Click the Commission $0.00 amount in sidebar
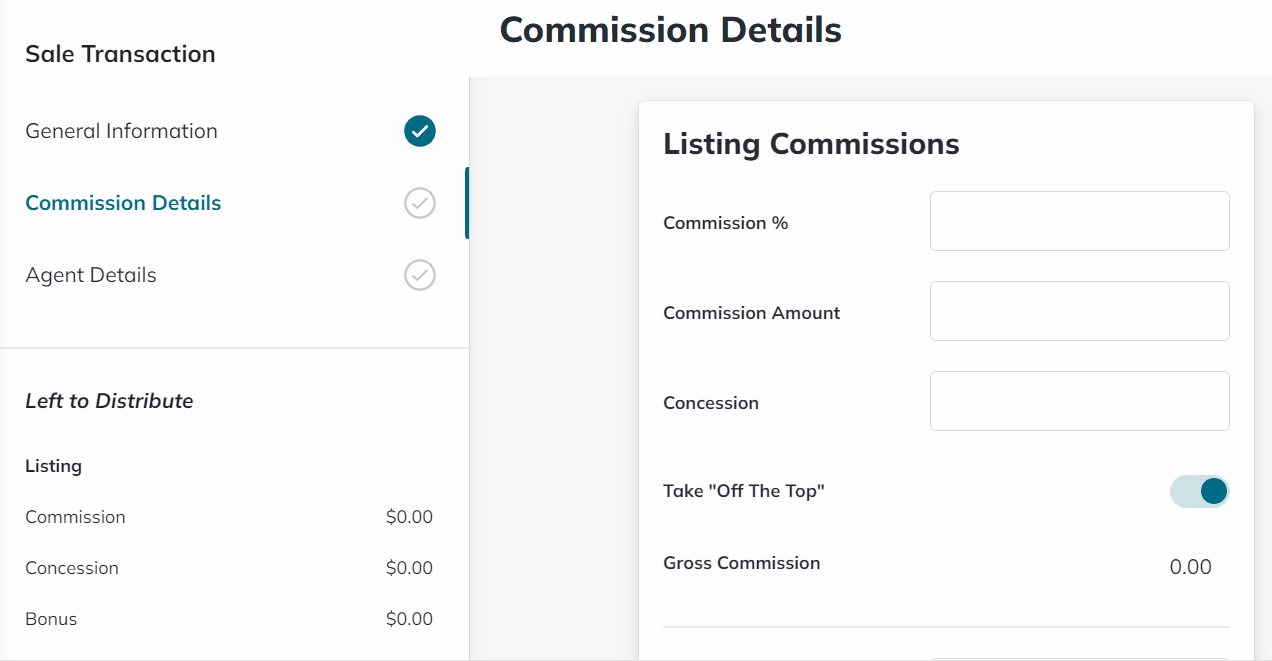1272x661 pixels. (410, 517)
